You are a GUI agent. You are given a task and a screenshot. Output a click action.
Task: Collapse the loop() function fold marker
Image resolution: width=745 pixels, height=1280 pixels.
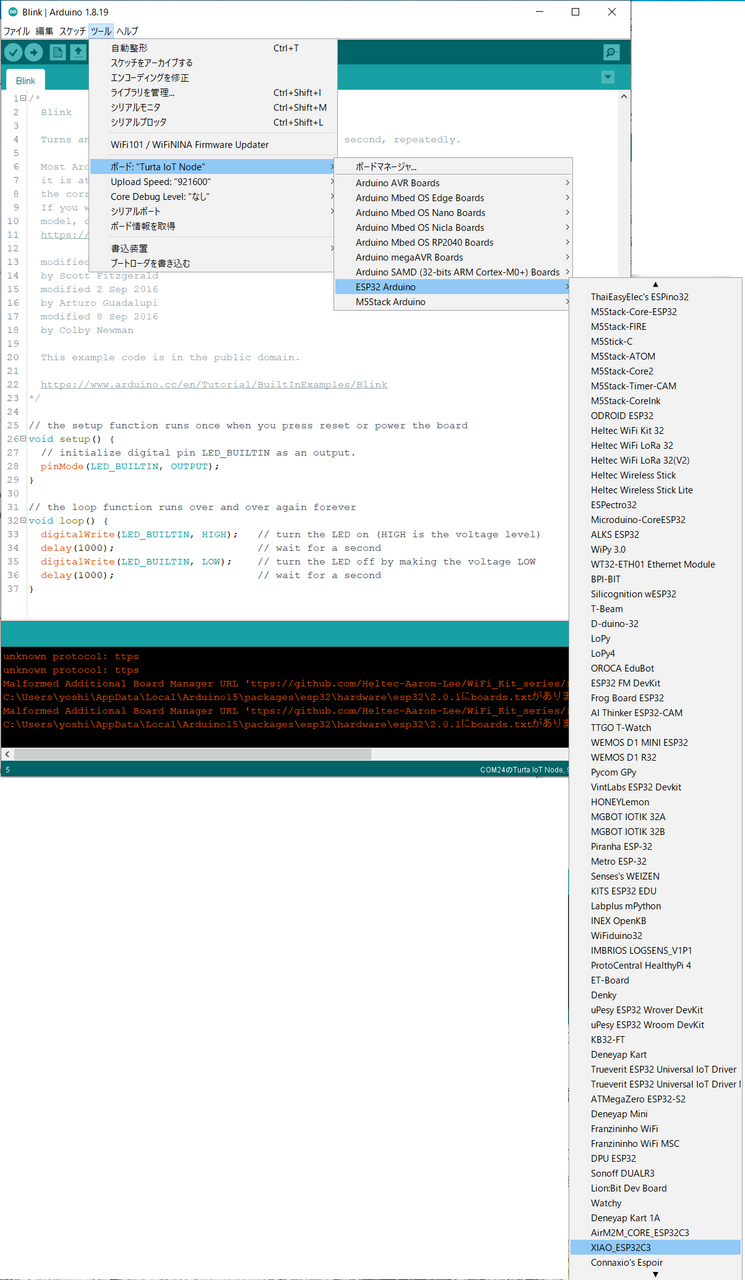22,521
